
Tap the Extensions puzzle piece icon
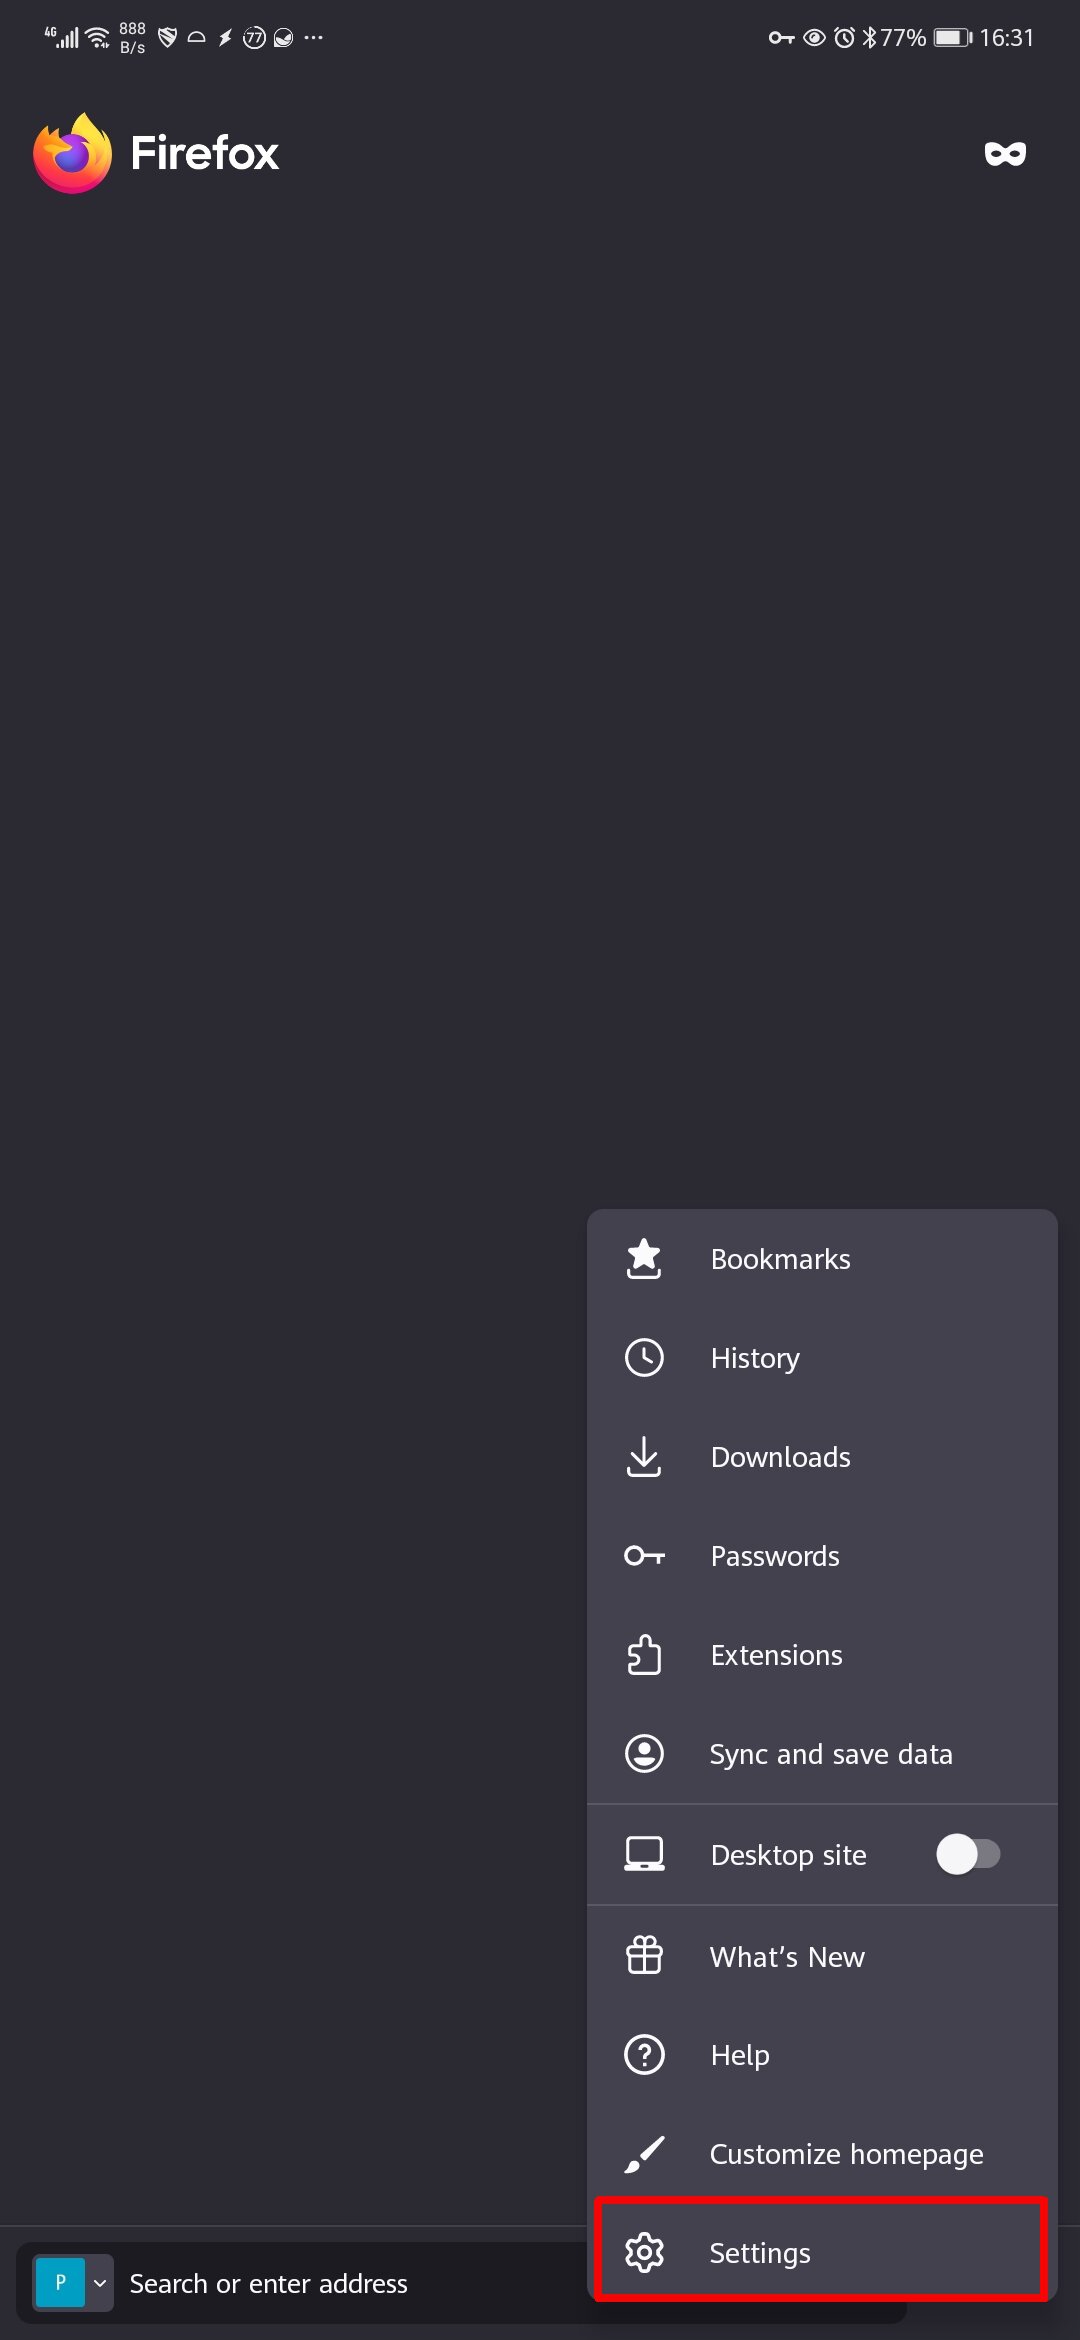tap(644, 1655)
